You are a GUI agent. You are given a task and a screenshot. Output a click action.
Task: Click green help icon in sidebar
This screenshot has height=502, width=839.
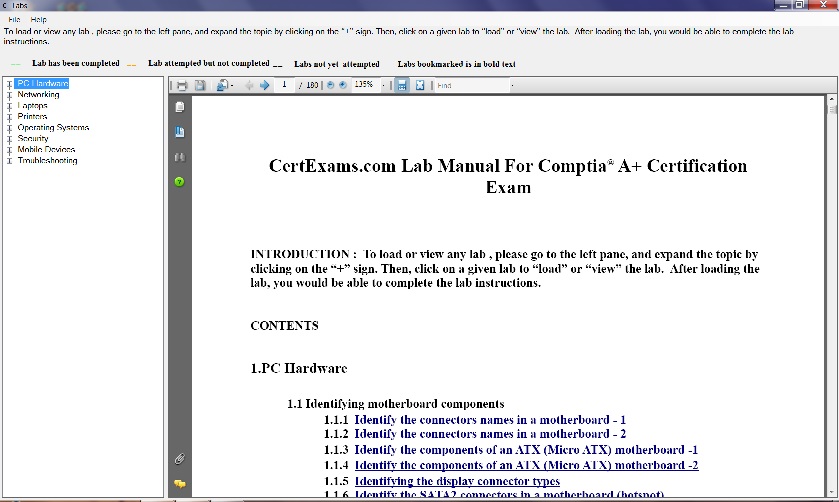[180, 182]
